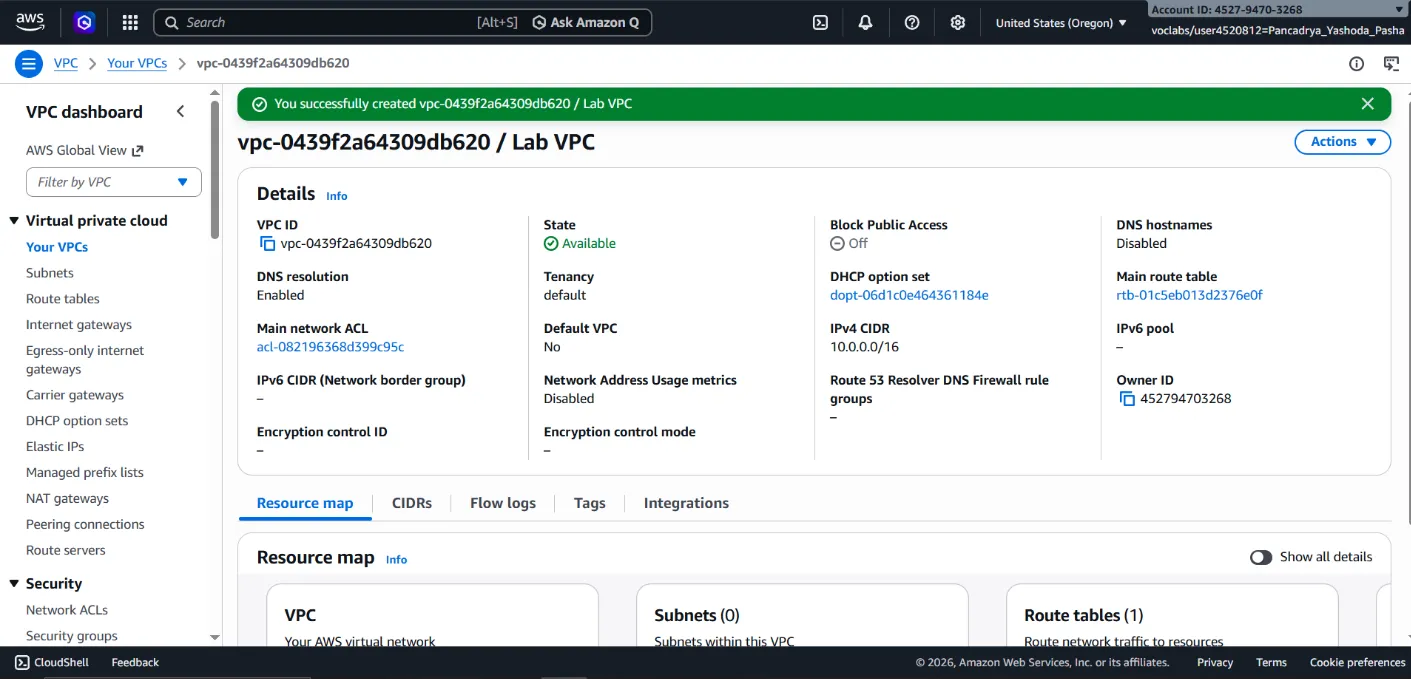Viewport: 1411px width, 679px height.
Task: Toggle the hamburger navigation menu
Action: (28, 63)
